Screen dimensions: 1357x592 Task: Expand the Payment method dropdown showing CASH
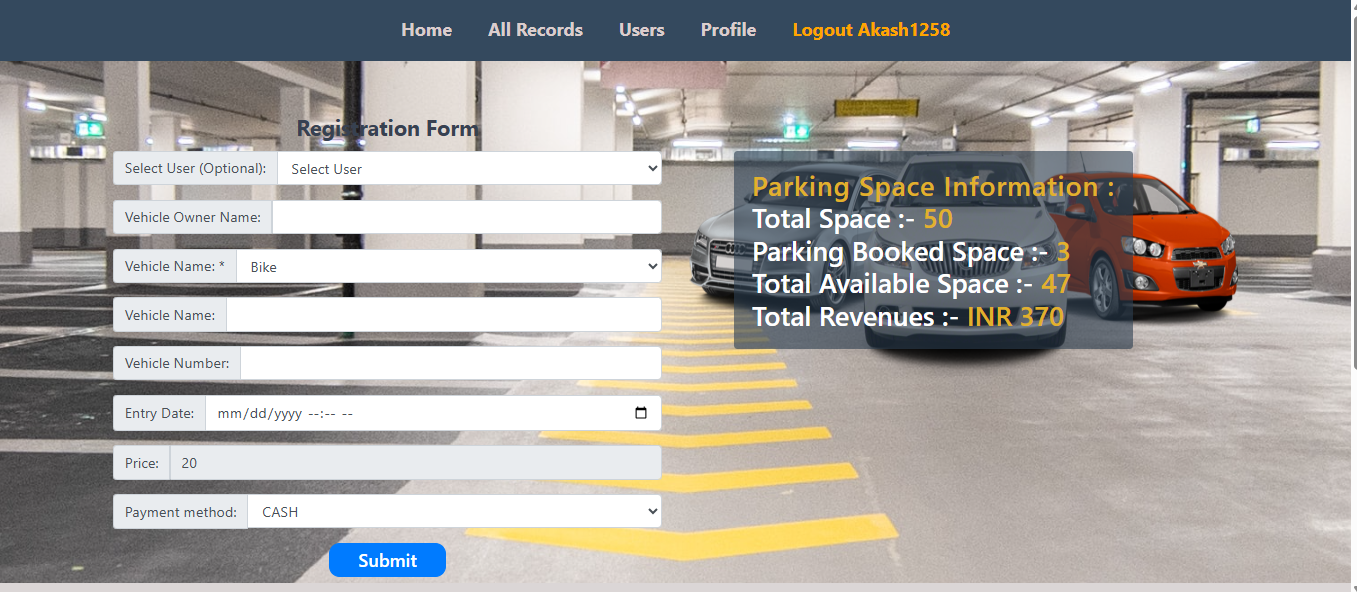pos(454,512)
